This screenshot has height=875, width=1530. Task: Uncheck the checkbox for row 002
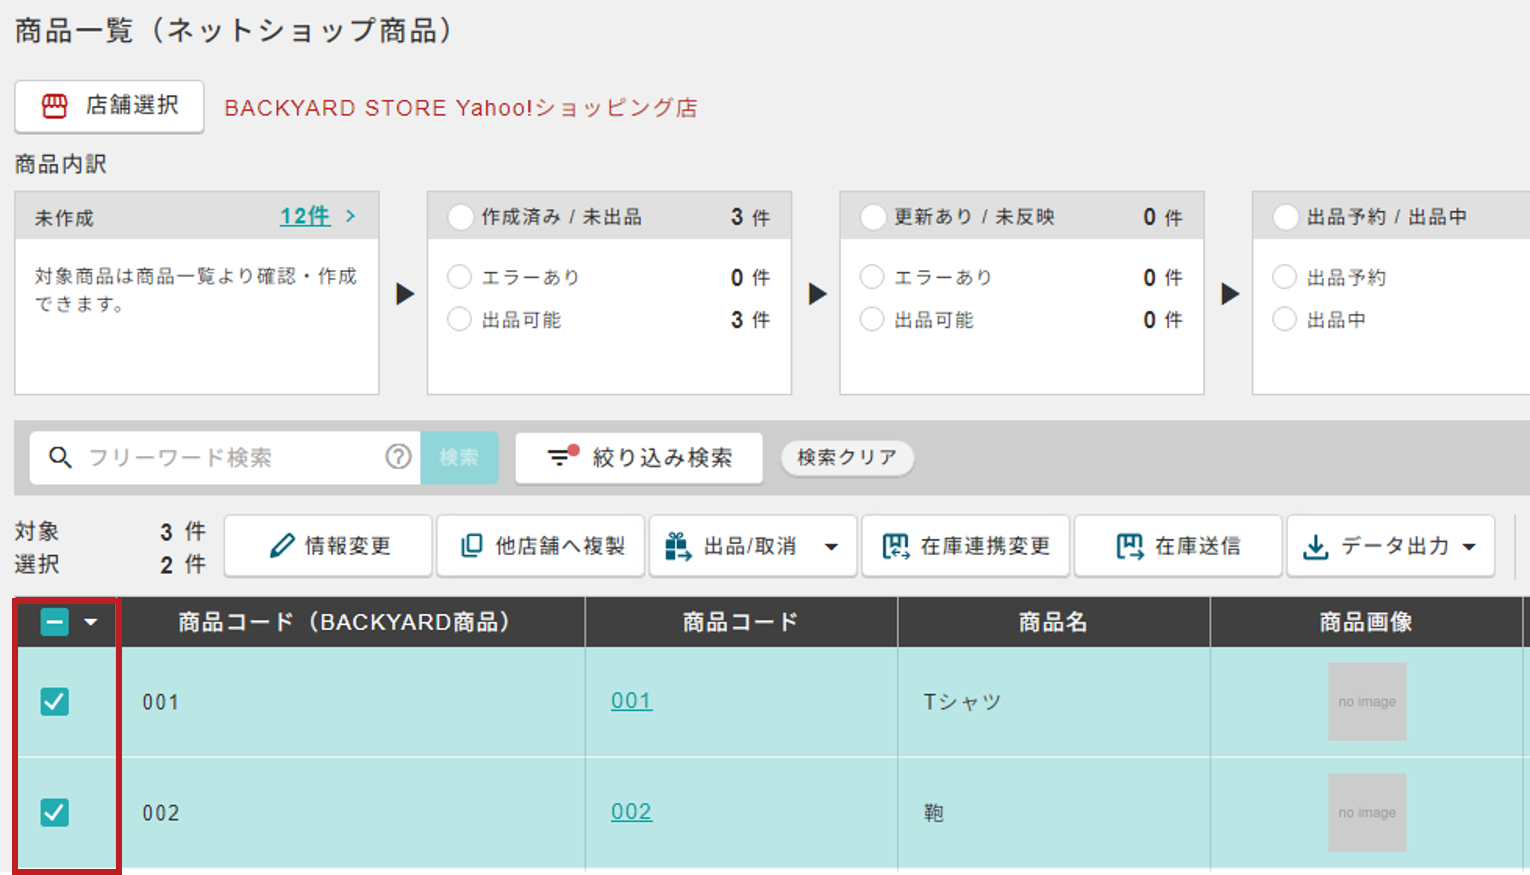55,813
